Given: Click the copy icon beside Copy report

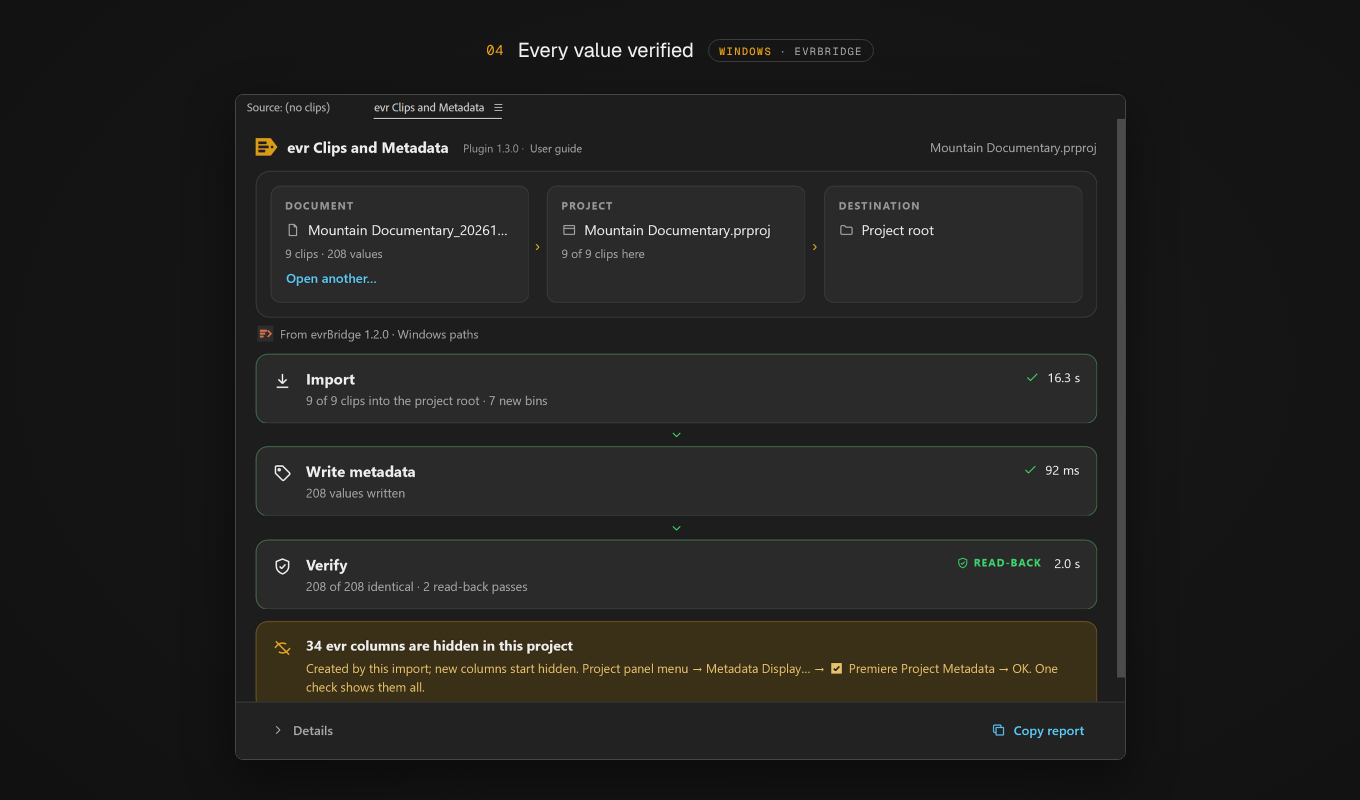Looking at the screenshot, I should coord(998,730).
